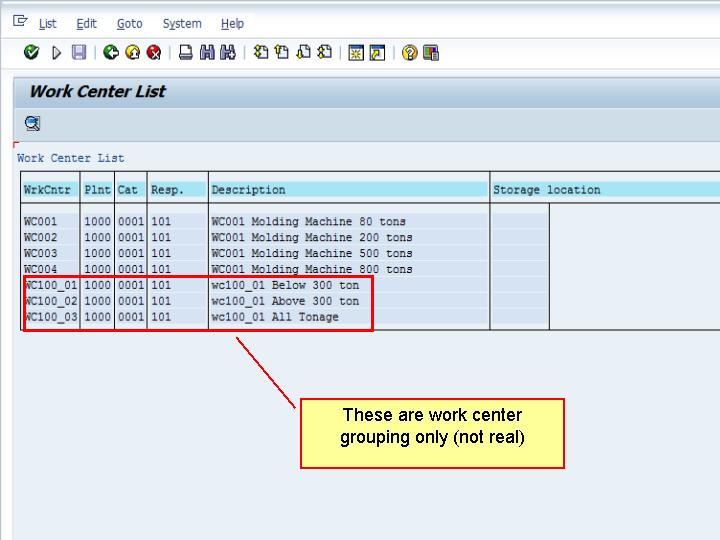Click the WrkCntr column header
The image size is (720, 540).
[x=51, y=190]
